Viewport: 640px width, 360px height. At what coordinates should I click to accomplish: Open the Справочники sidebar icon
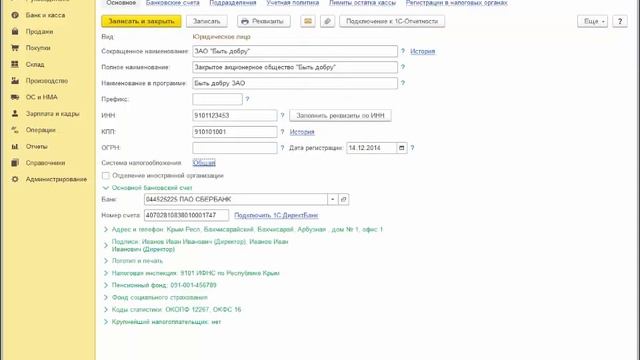(15, 162)
